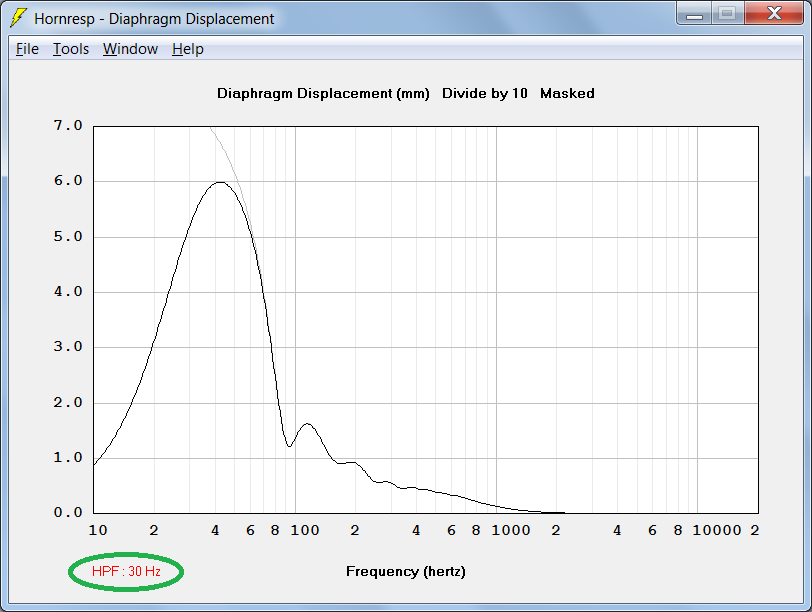Click the secondary curve bump near 100 Hz
Screen dimensions: 812x612
coord(308,424)
